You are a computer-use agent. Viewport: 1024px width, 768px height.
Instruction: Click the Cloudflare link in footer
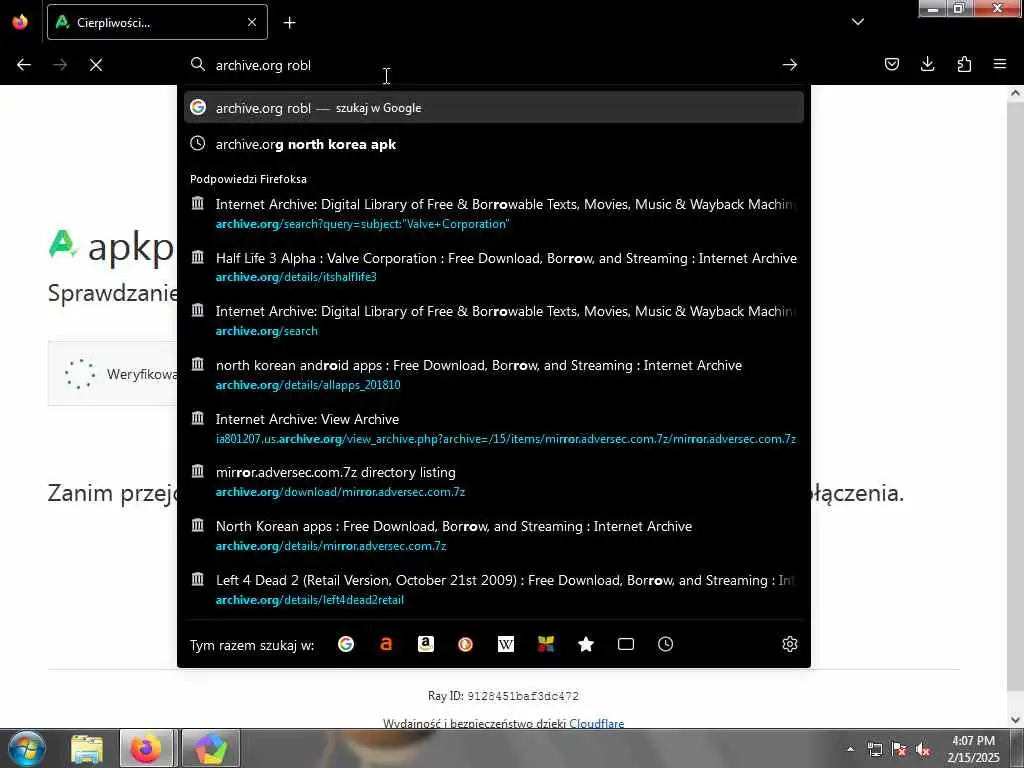click(x=596, y=724)
